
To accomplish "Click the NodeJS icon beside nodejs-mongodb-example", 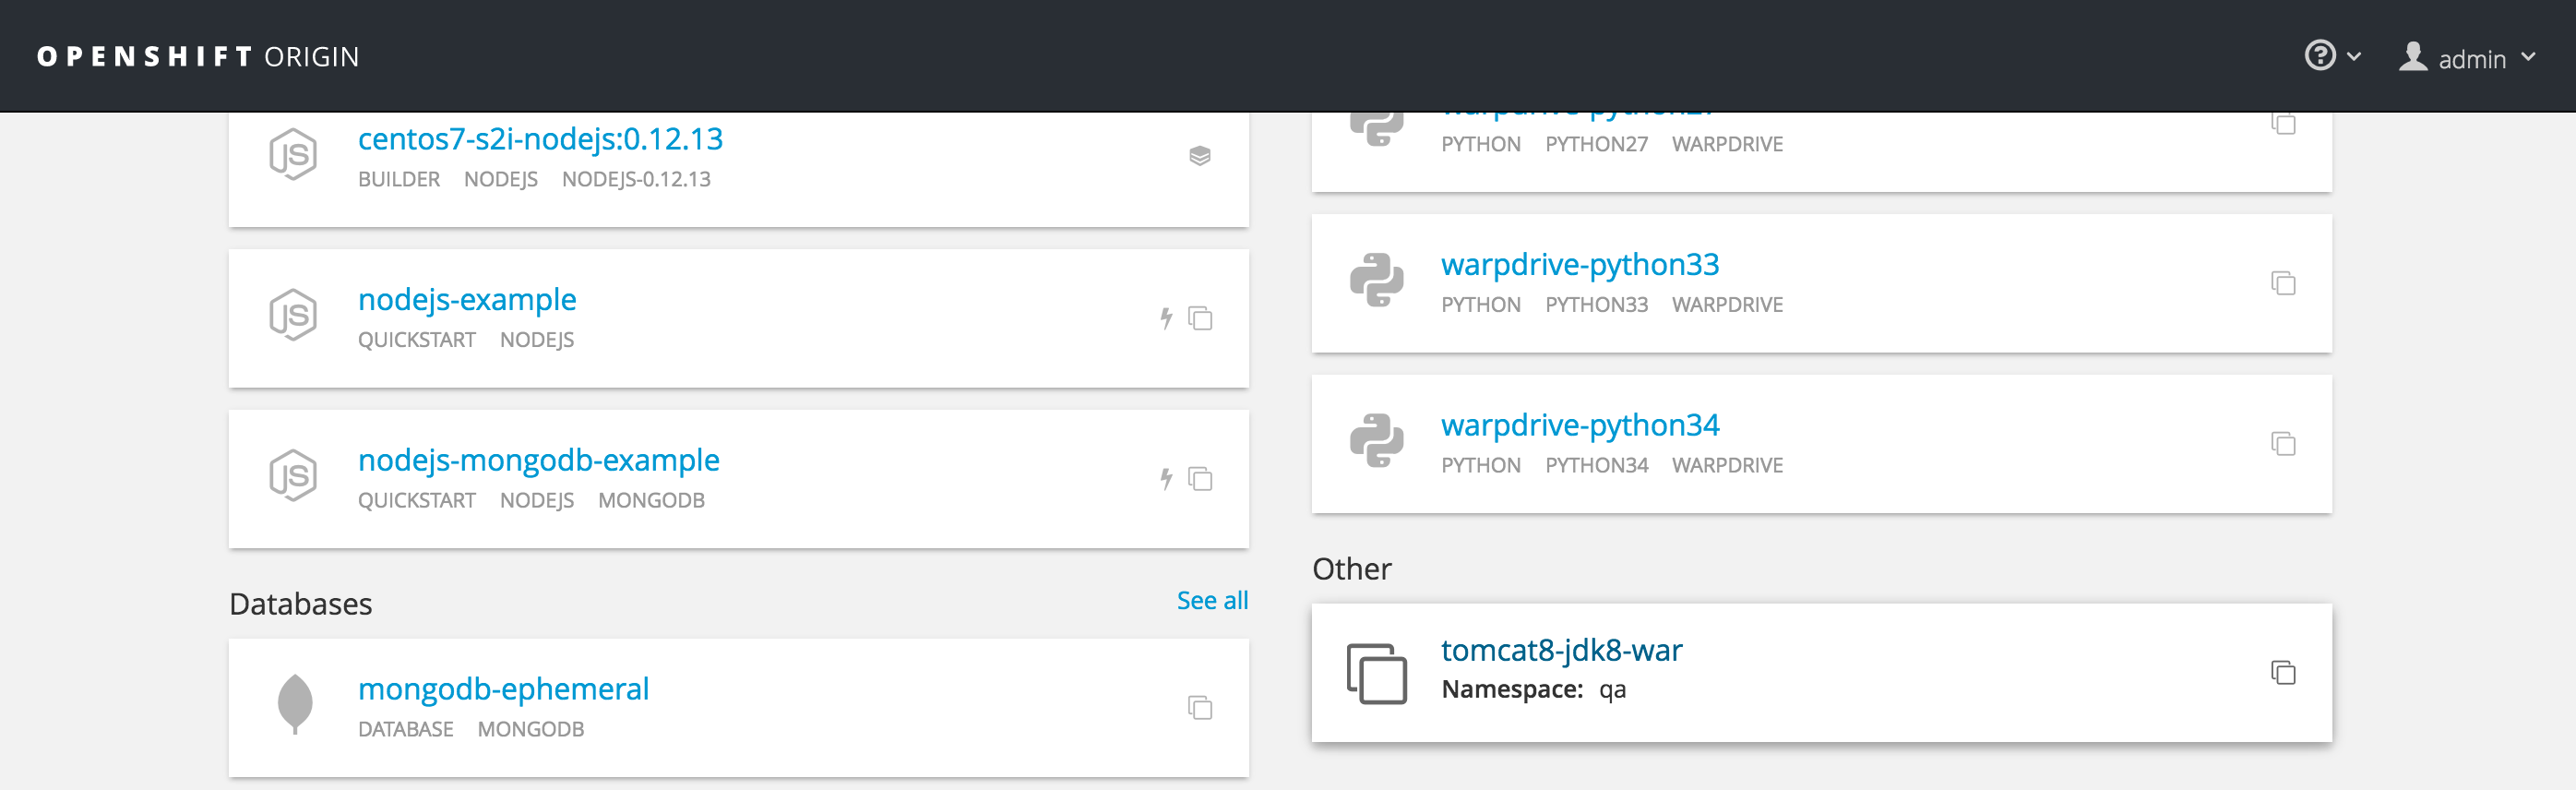I will (x=293, y=476).
